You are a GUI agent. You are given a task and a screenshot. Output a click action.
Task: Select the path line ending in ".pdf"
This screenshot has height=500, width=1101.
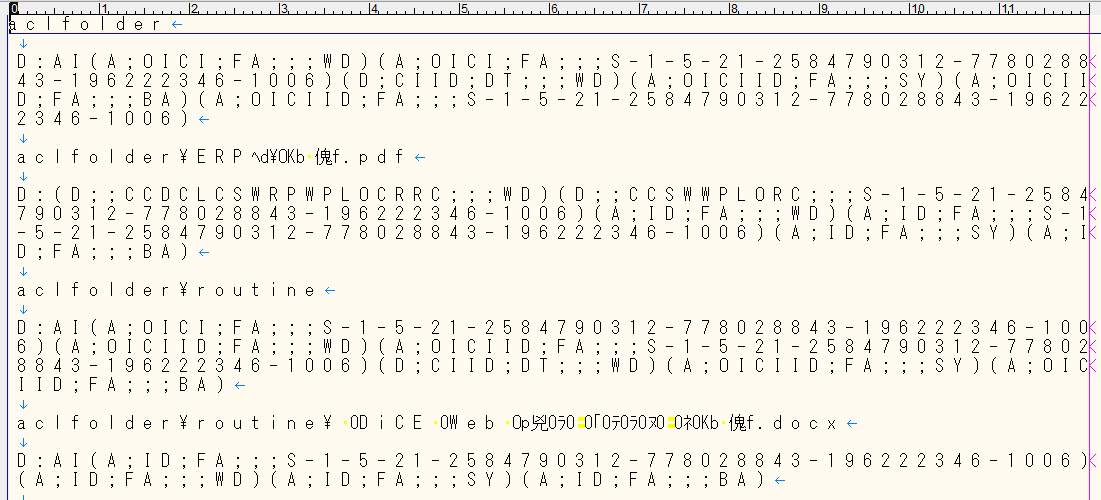click(211, 157)
